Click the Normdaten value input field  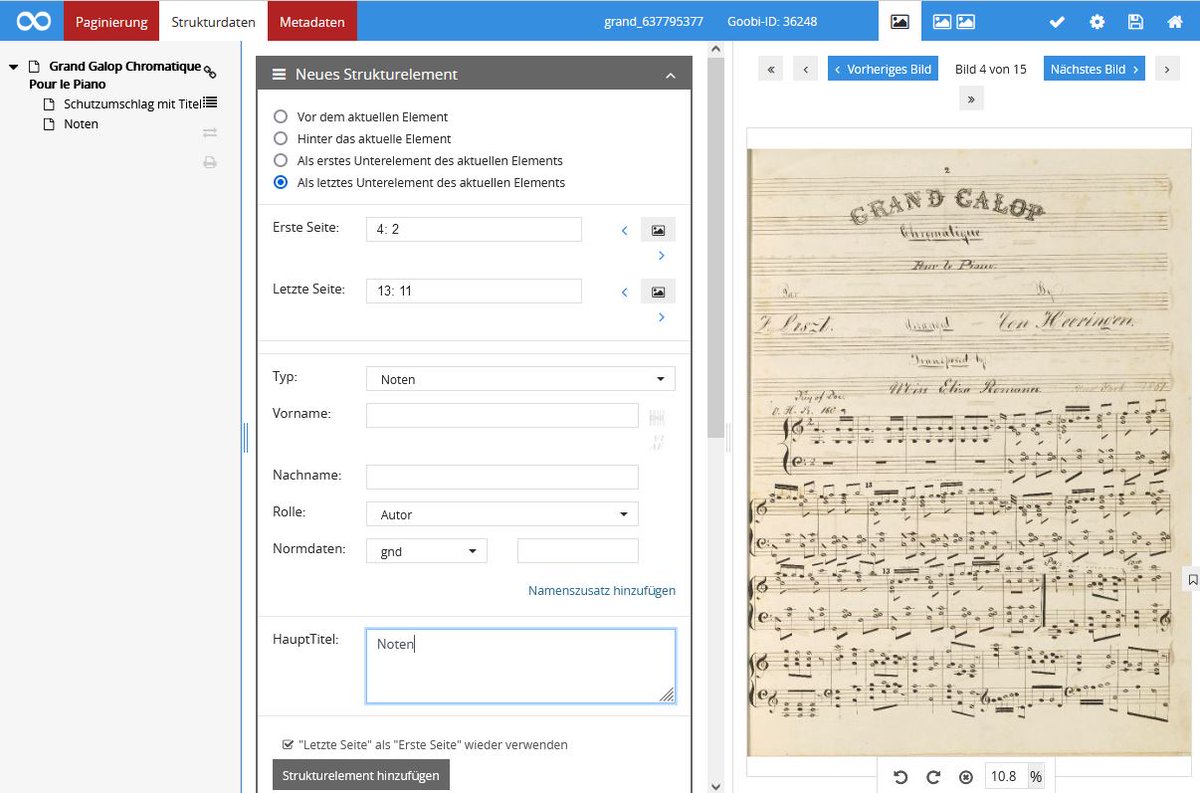(578, 551)
